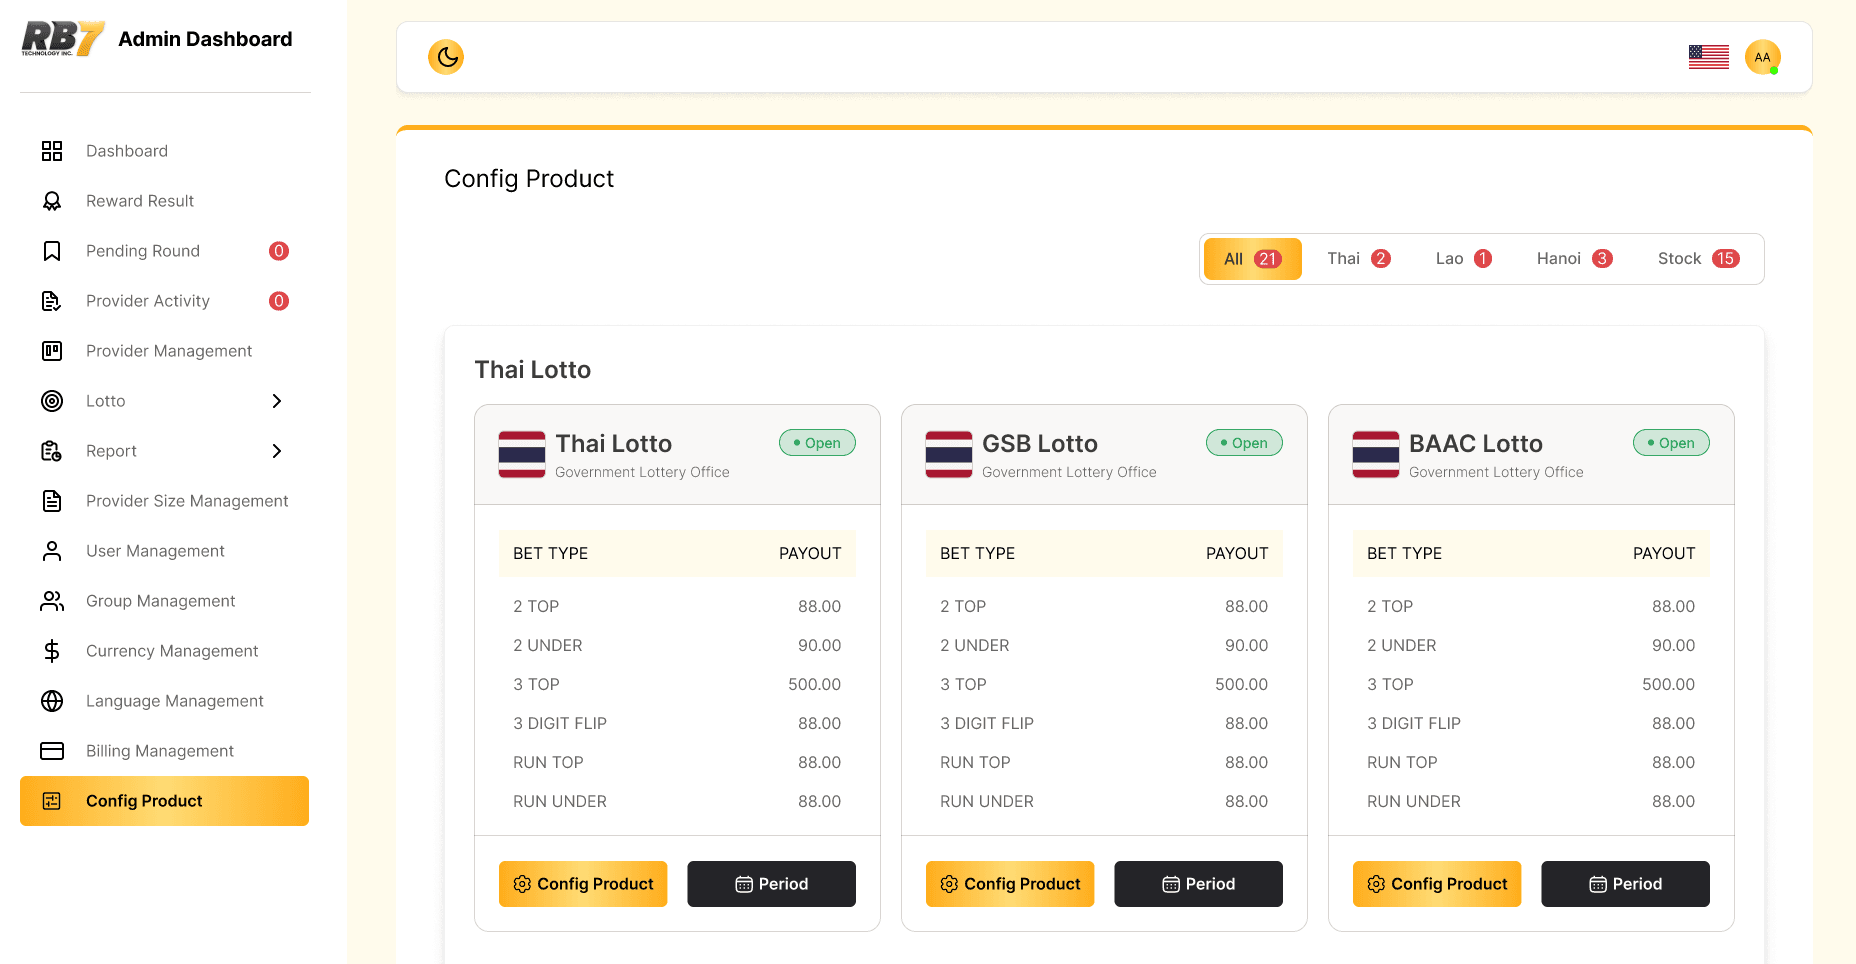Click the Reward Result ribbon icon
This screenshot has height=964, width=1856.
point(52,201)
